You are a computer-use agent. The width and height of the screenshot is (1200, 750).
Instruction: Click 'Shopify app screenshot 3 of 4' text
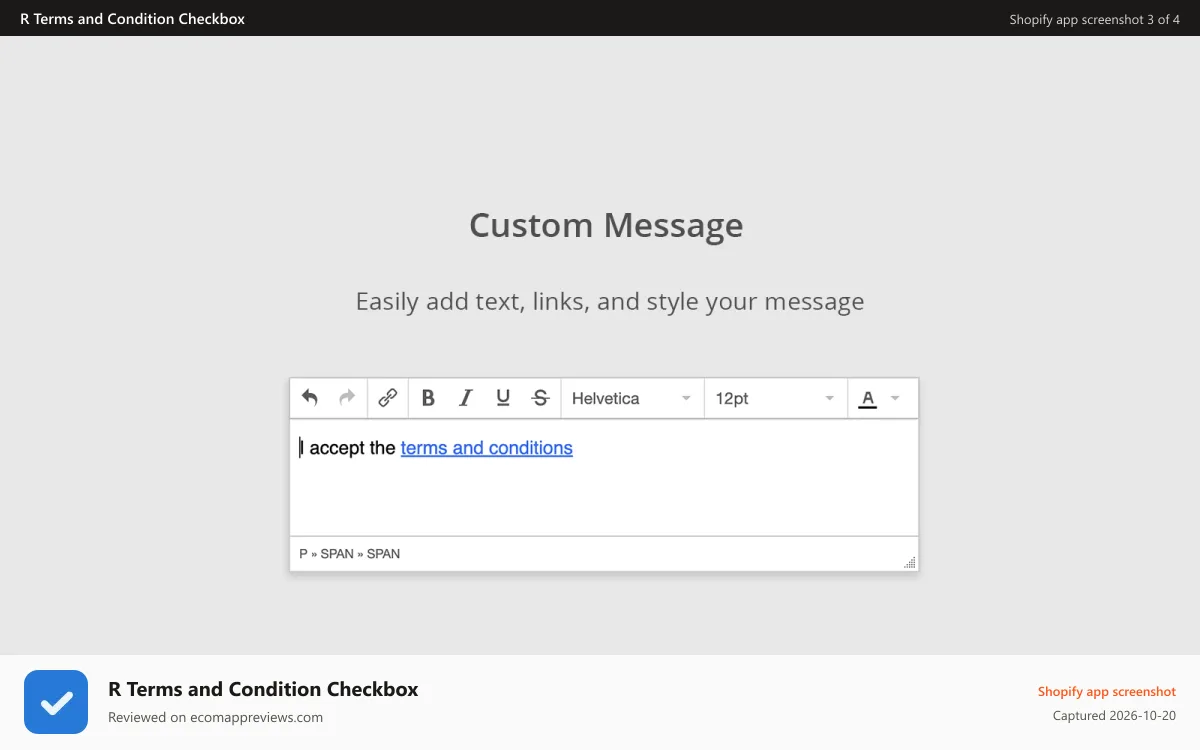pyautogui.click(x=1094, y=19)
